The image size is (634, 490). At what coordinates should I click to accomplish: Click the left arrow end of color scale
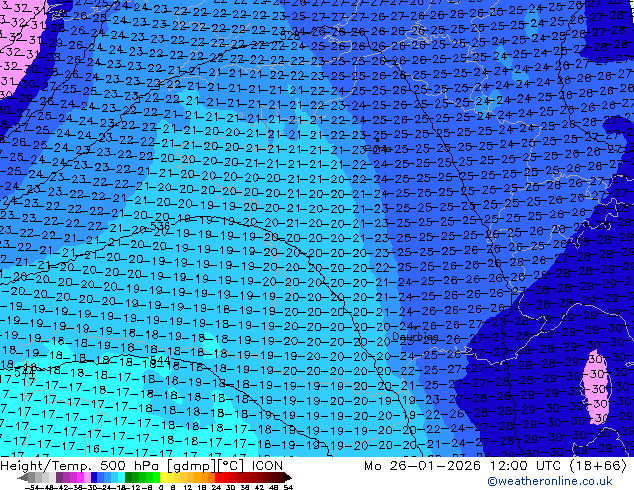click(22, 478)
